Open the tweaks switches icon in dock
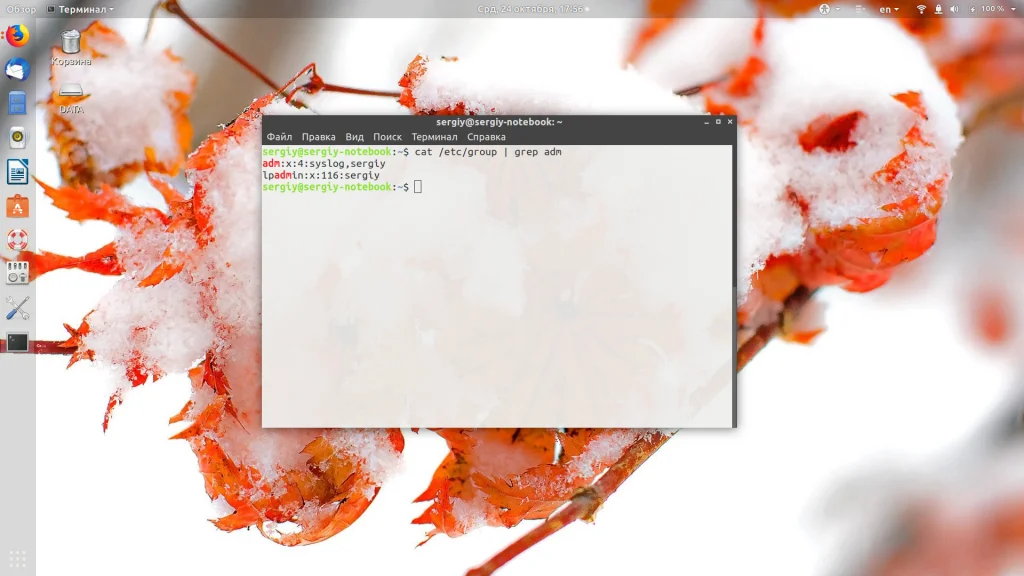This screenshot has height=576, width=1024. (x=18, y=274)
